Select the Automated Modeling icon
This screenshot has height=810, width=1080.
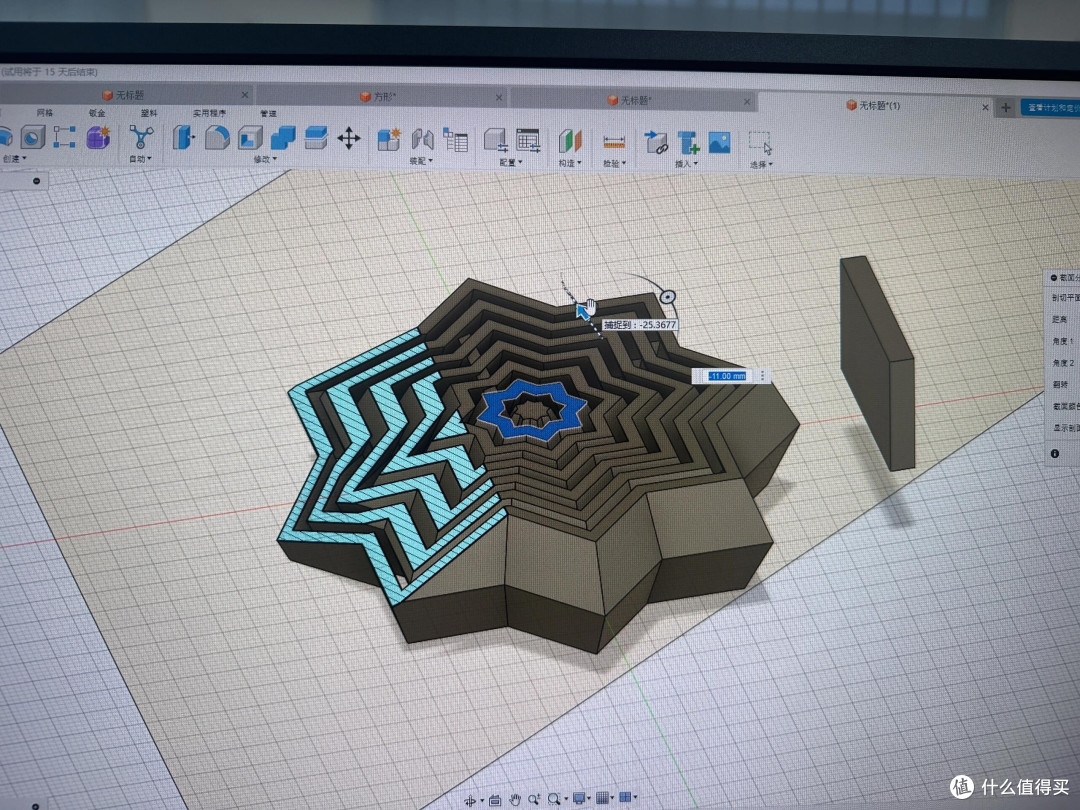coord(141,137)
